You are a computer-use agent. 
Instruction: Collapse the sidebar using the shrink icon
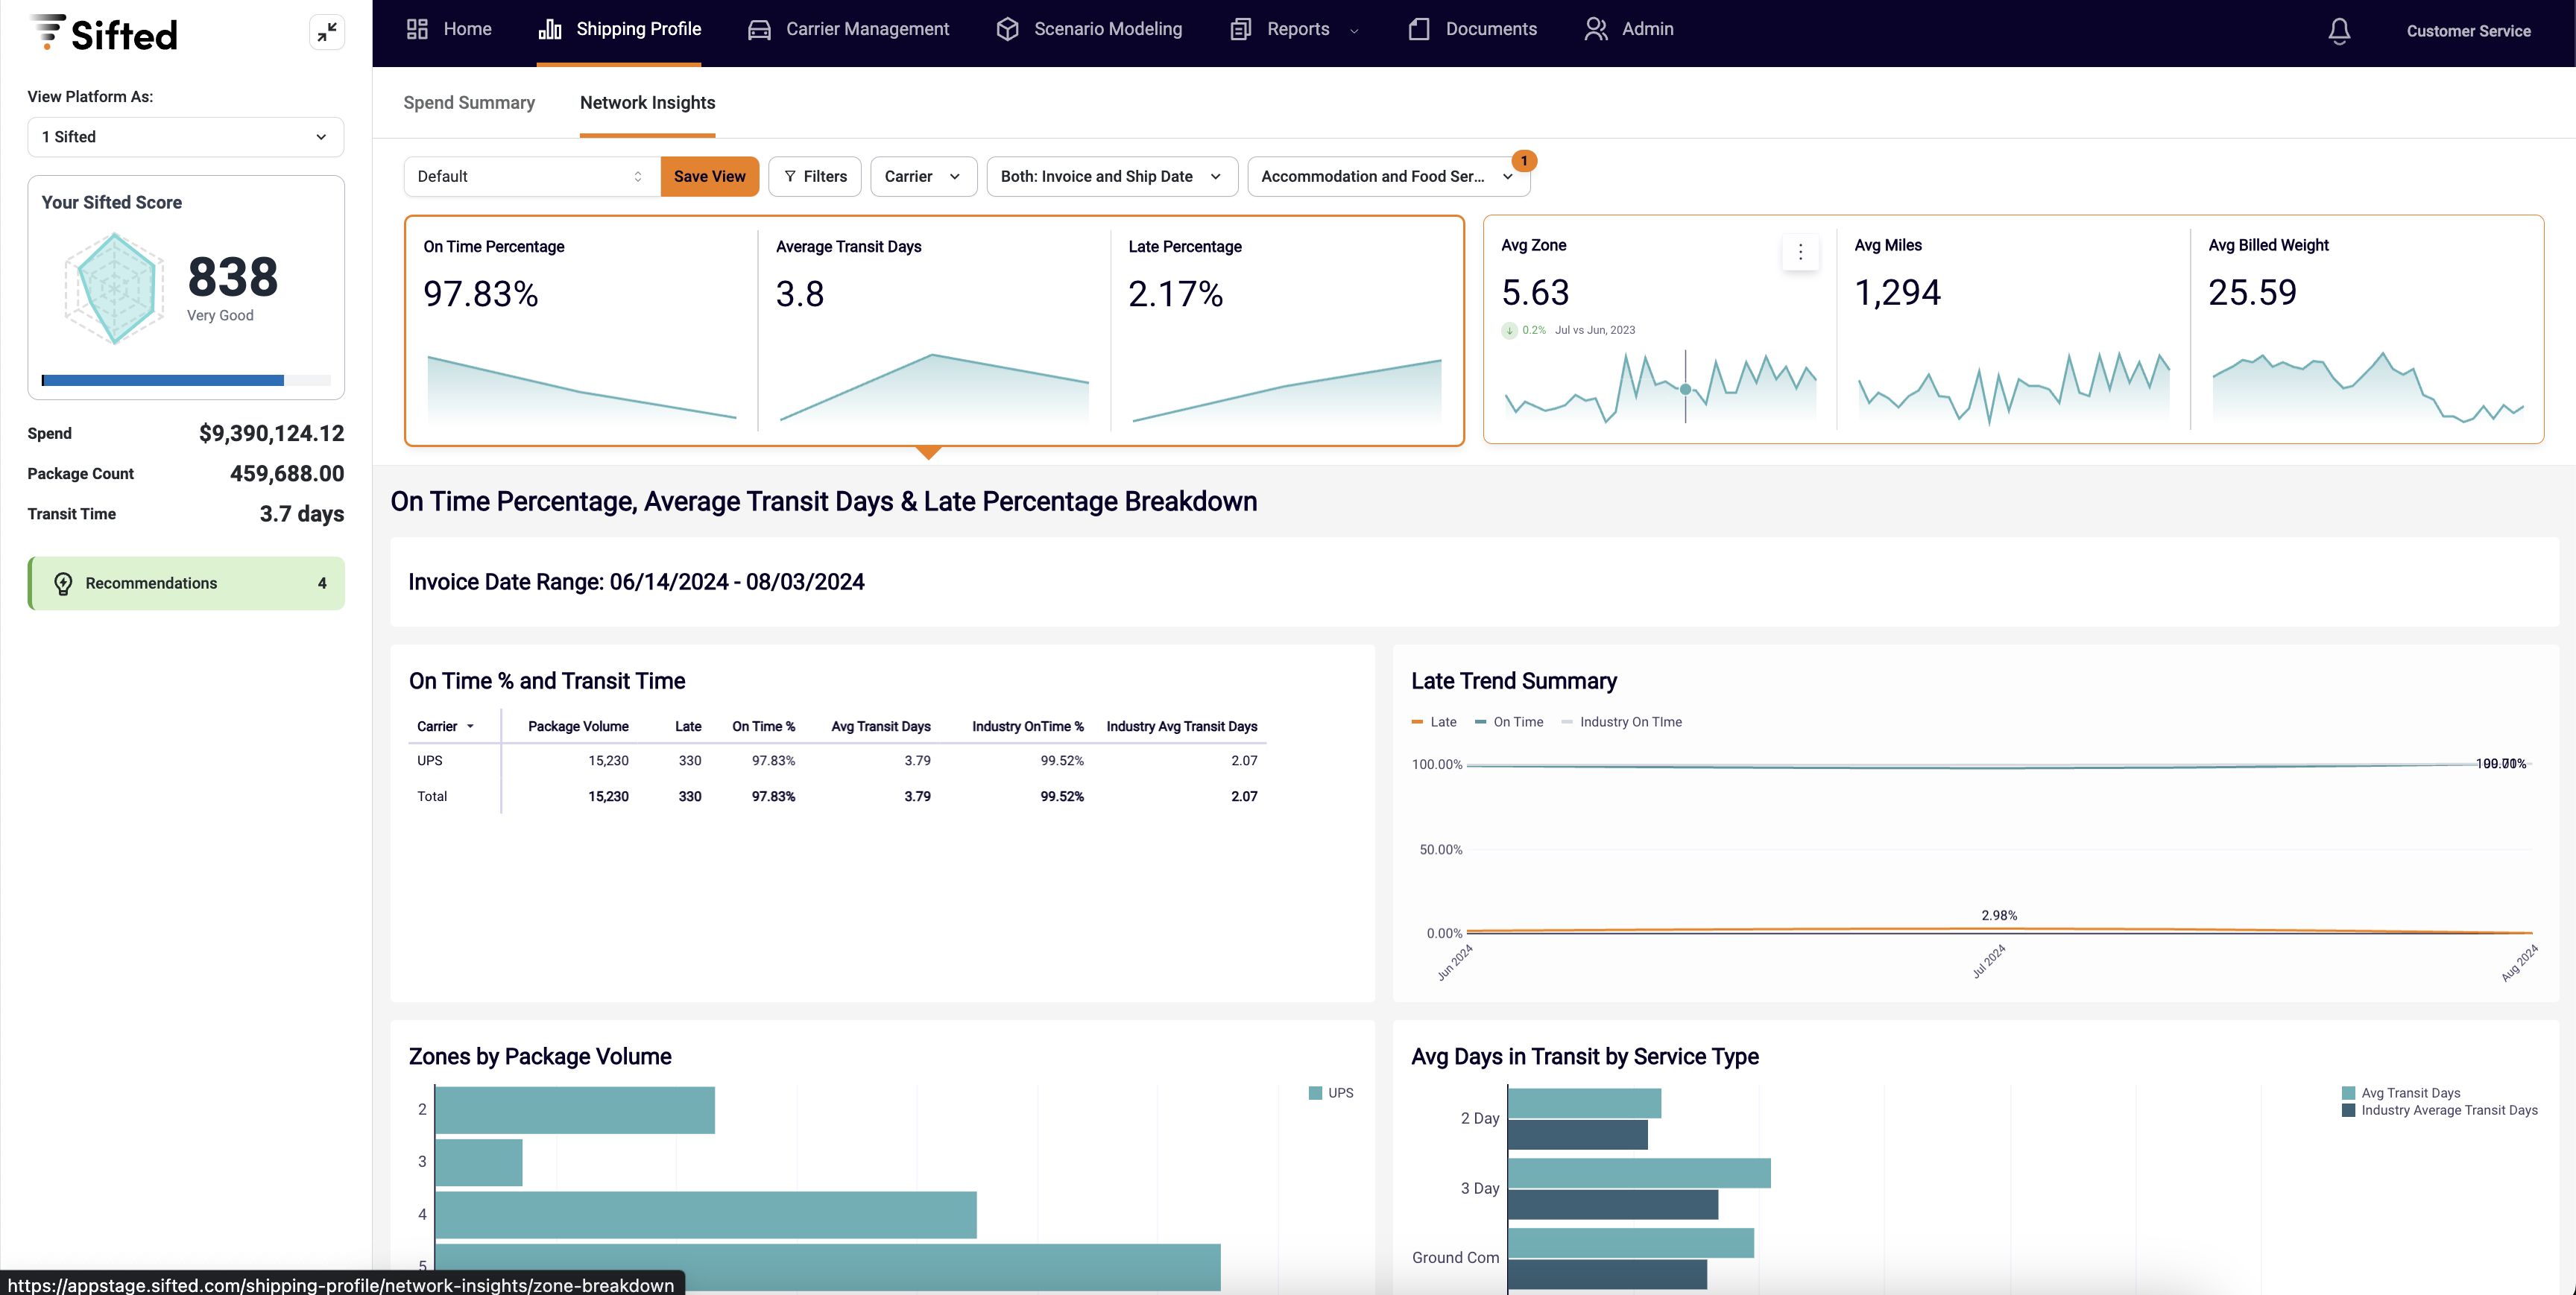point(326,32)
